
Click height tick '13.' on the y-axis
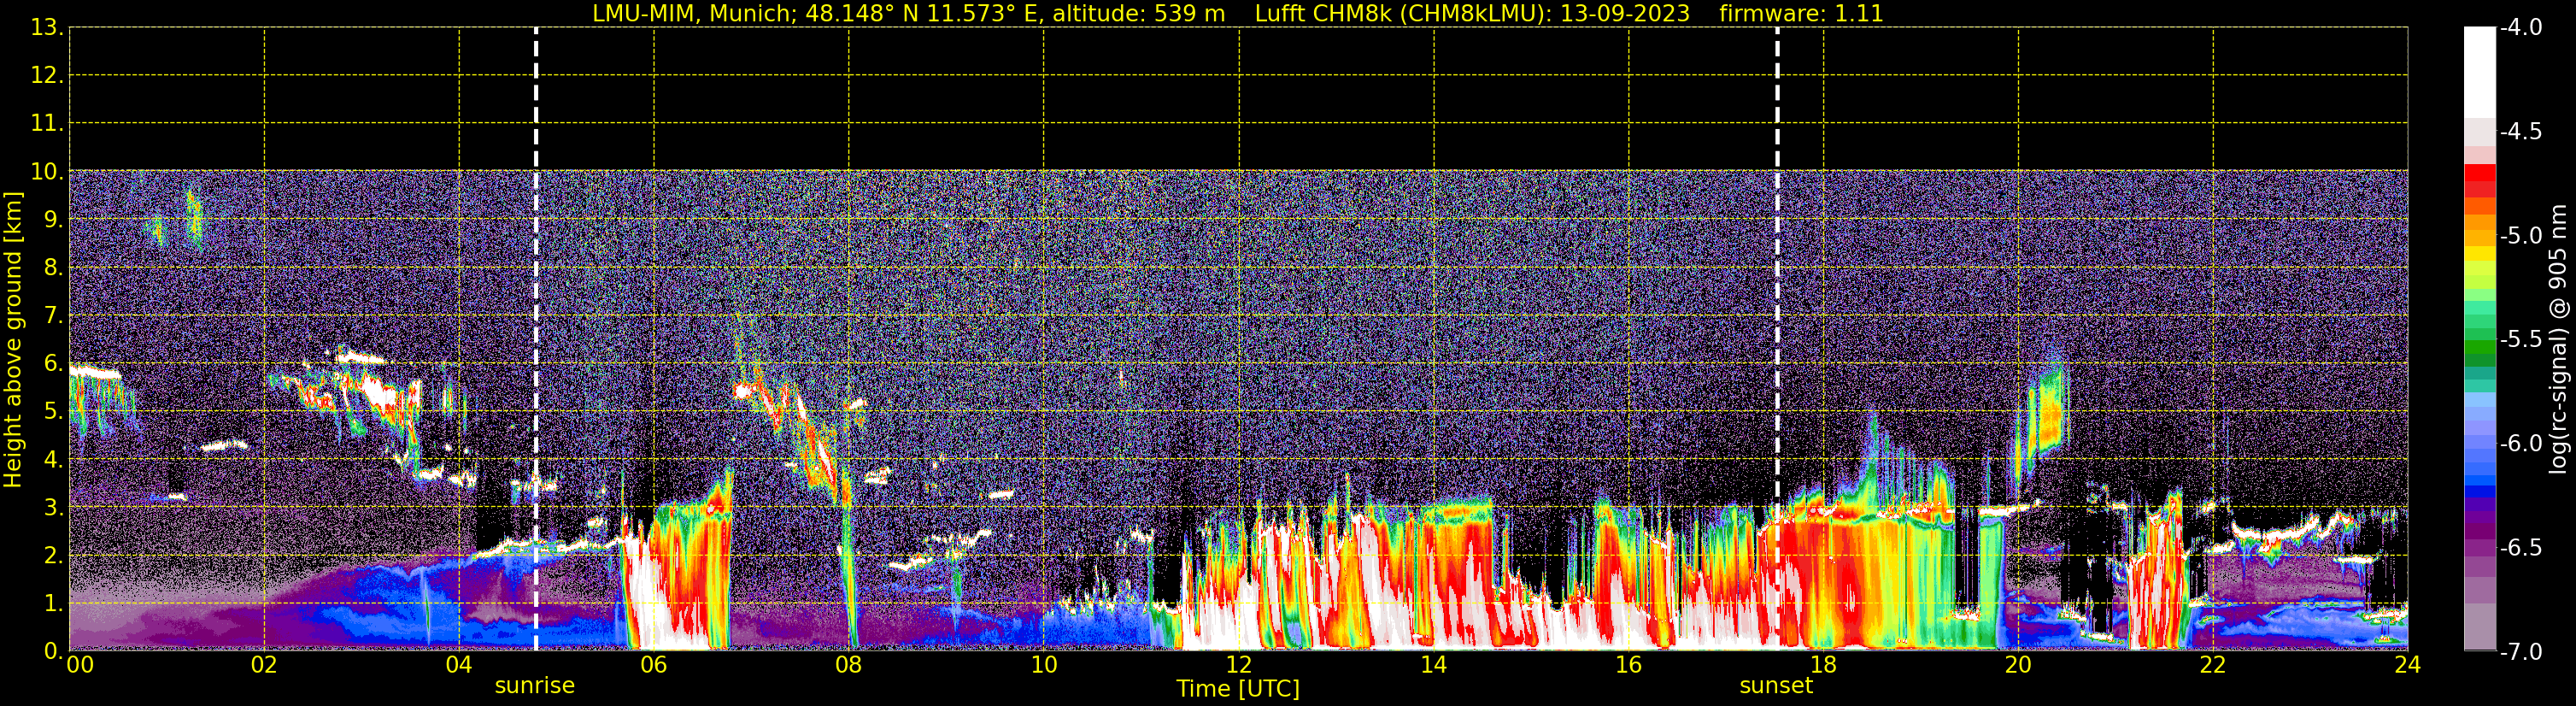[x=46, y=28]
